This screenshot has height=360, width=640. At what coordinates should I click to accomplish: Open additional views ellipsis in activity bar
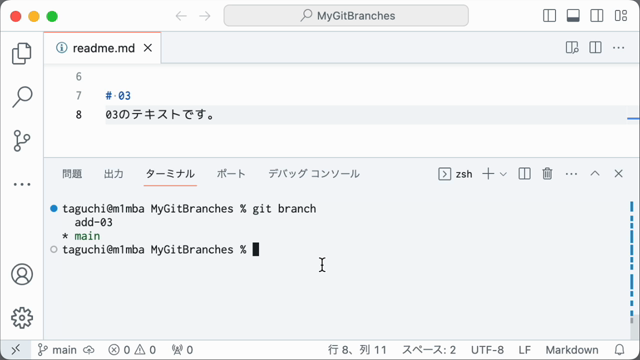[22, 184]
